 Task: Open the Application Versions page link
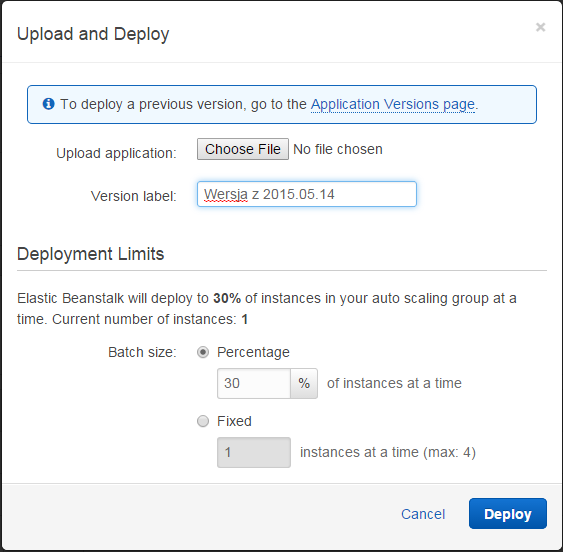392,105
